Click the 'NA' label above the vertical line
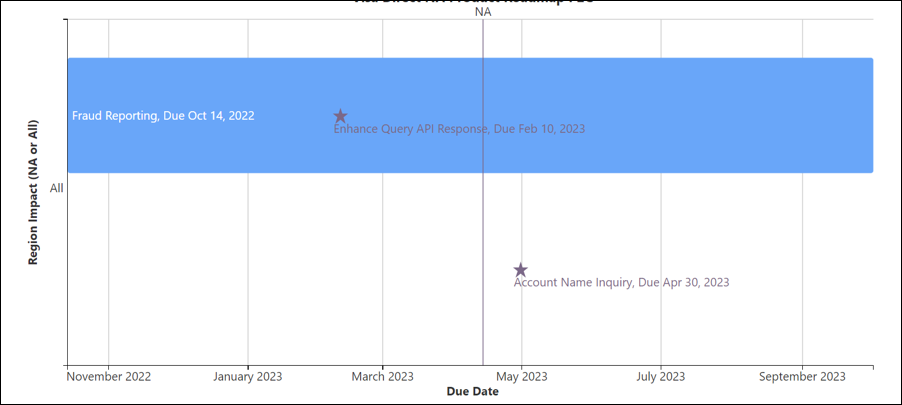This screenshot has height=405, width=902. point(483,11)
